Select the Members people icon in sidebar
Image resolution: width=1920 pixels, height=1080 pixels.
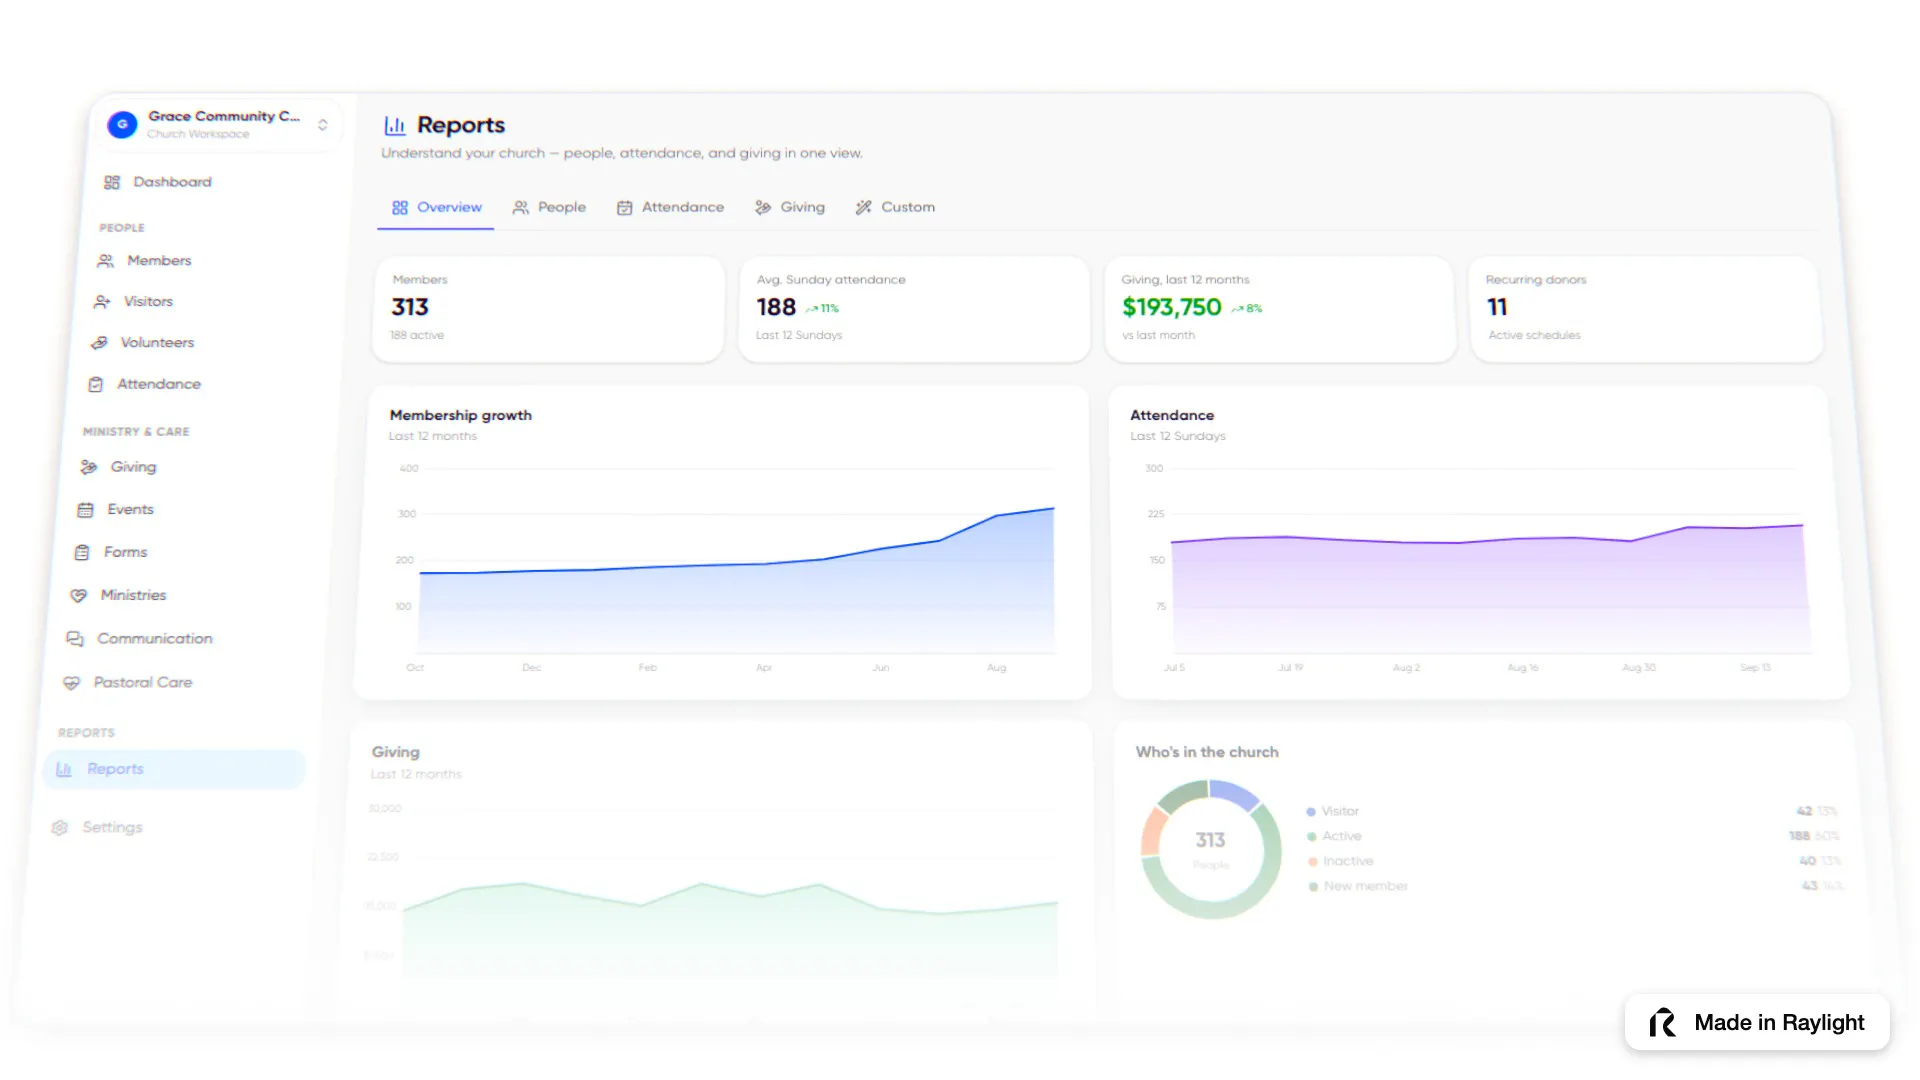[105, 261]
